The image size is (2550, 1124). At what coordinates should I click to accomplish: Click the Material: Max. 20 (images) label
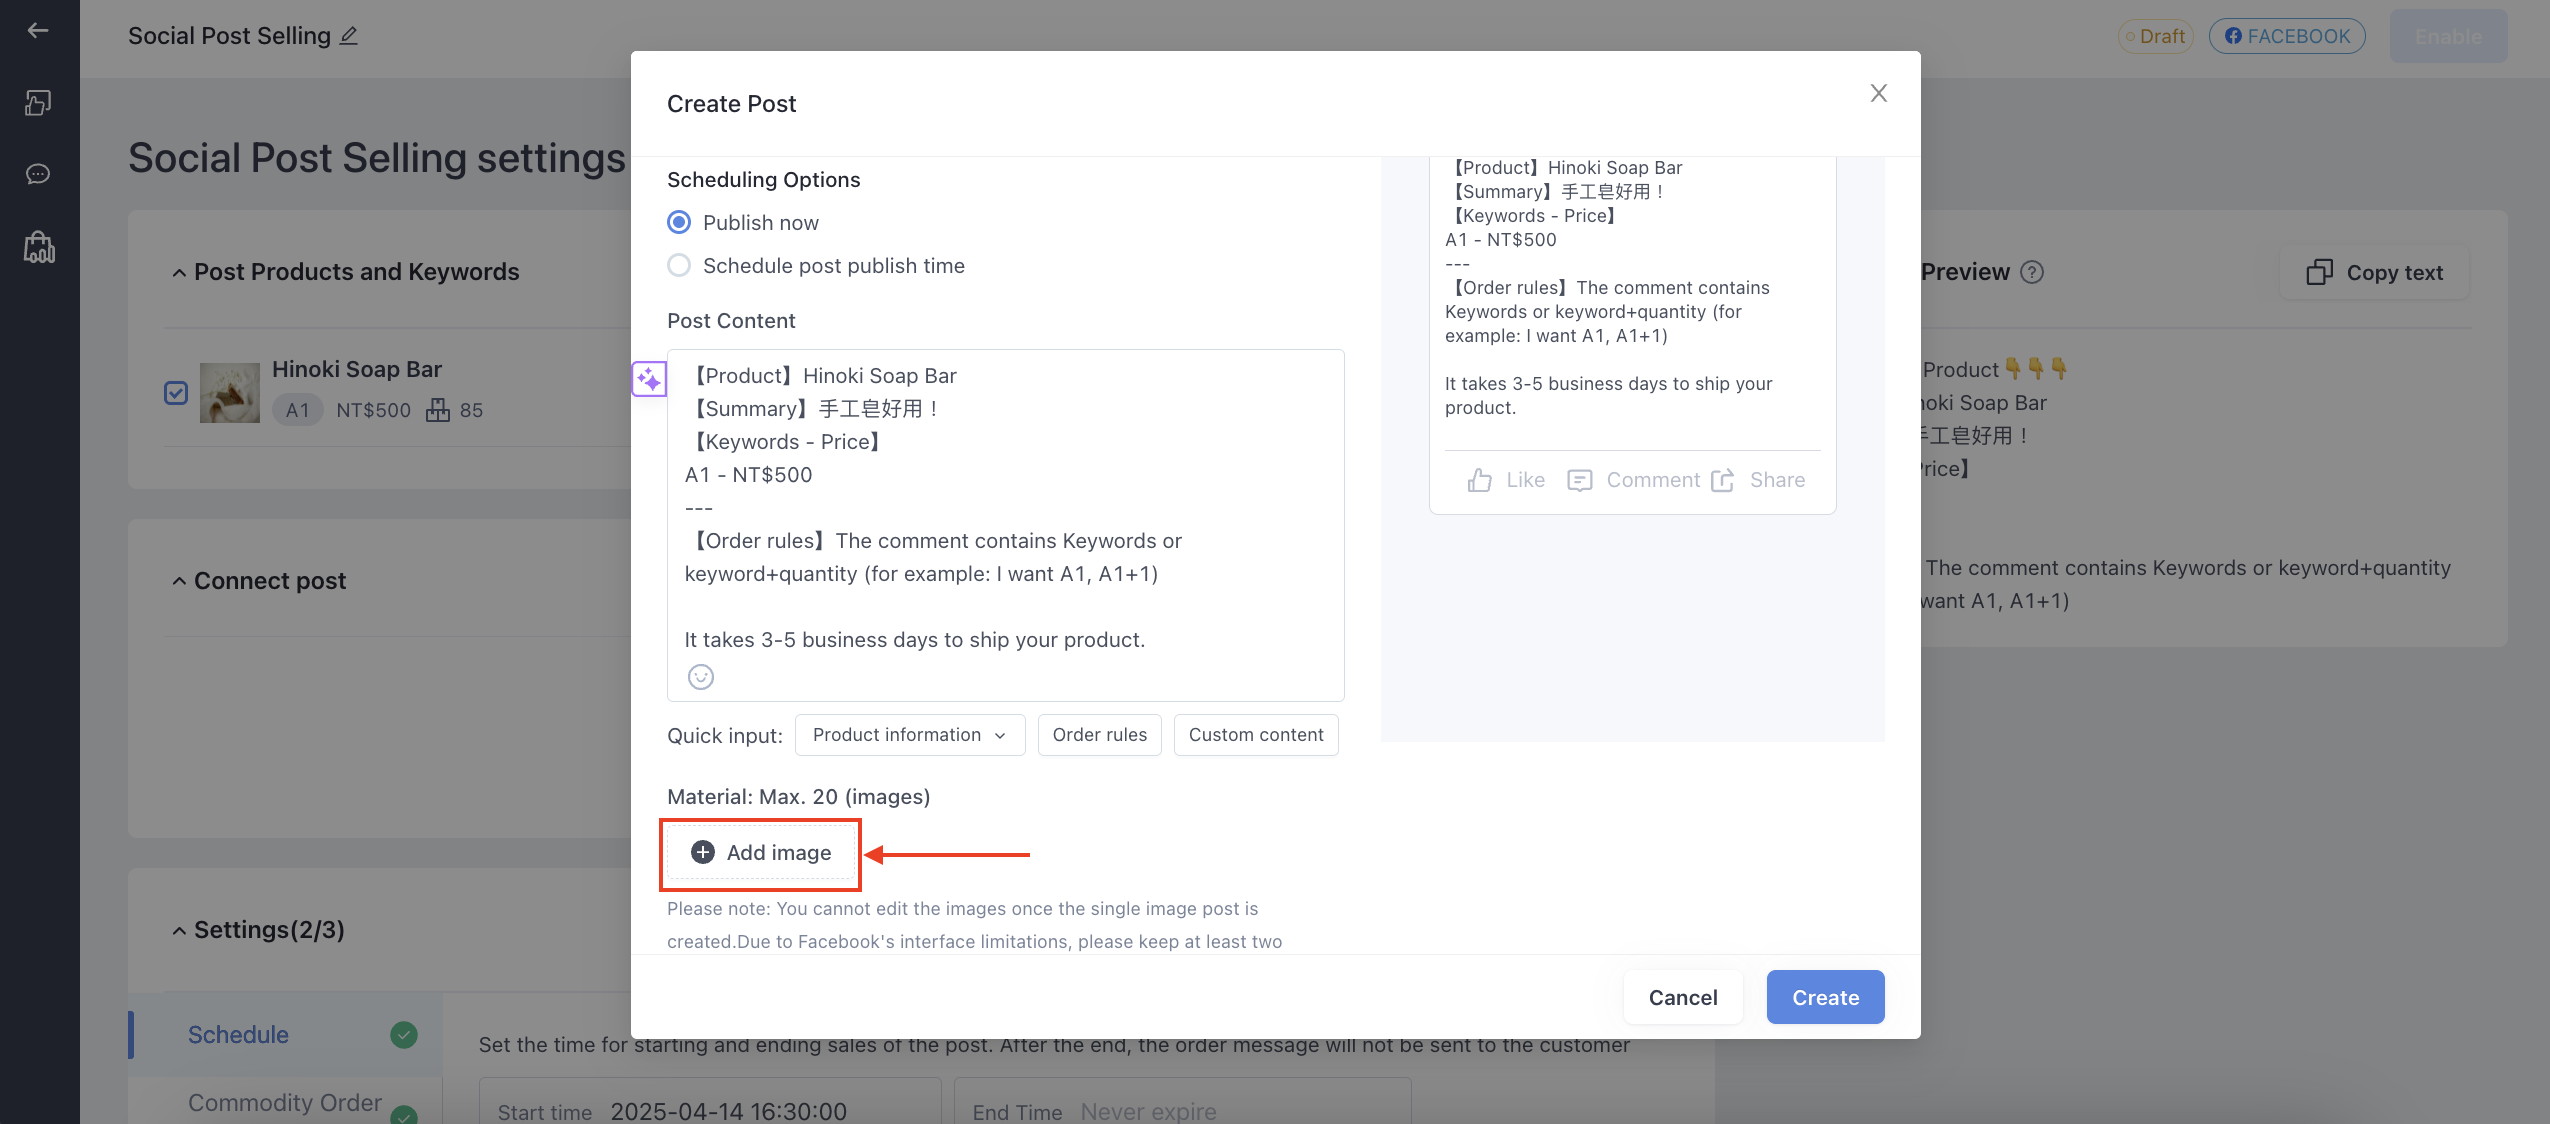[798, 797]
